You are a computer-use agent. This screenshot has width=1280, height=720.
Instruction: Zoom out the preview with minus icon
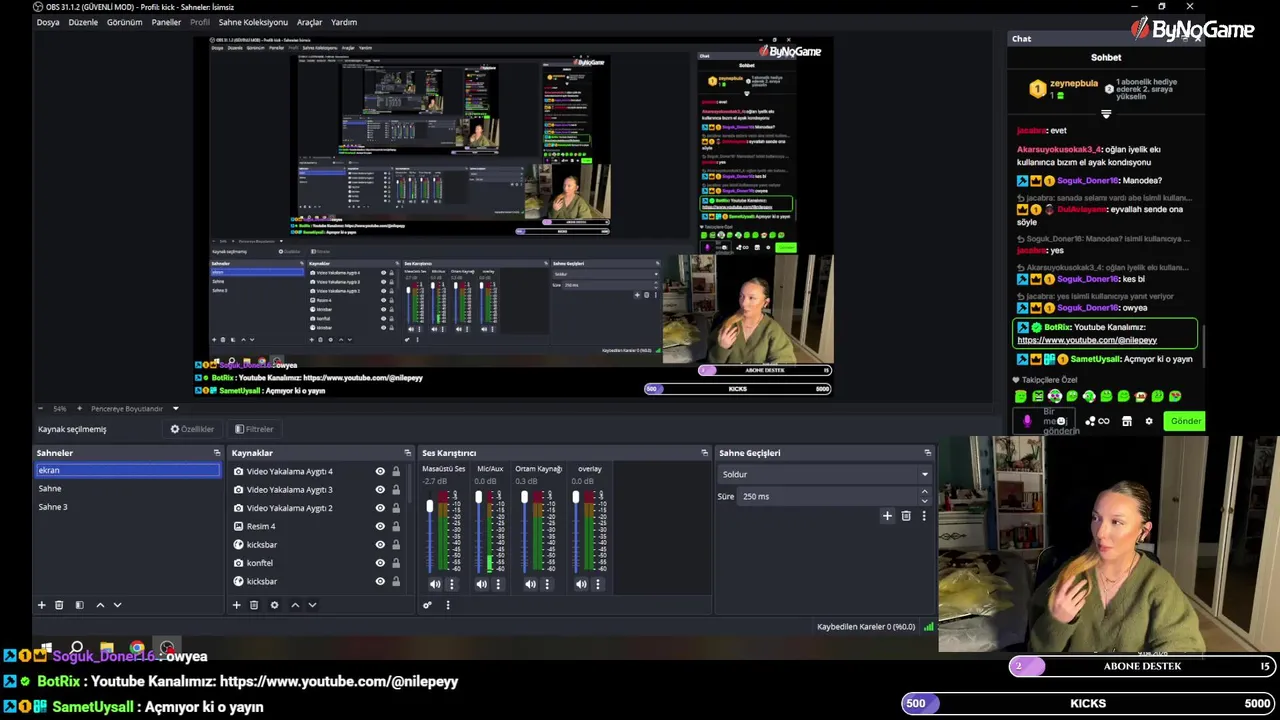point(41,408)
